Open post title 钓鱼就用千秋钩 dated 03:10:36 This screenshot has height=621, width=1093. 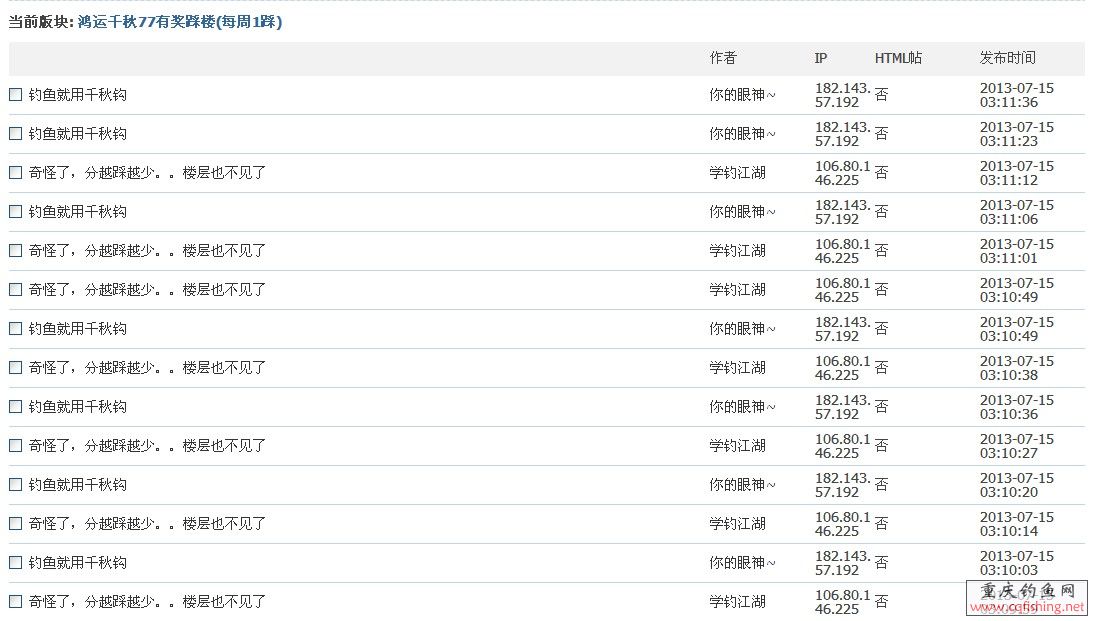click(x=77, y=407)
